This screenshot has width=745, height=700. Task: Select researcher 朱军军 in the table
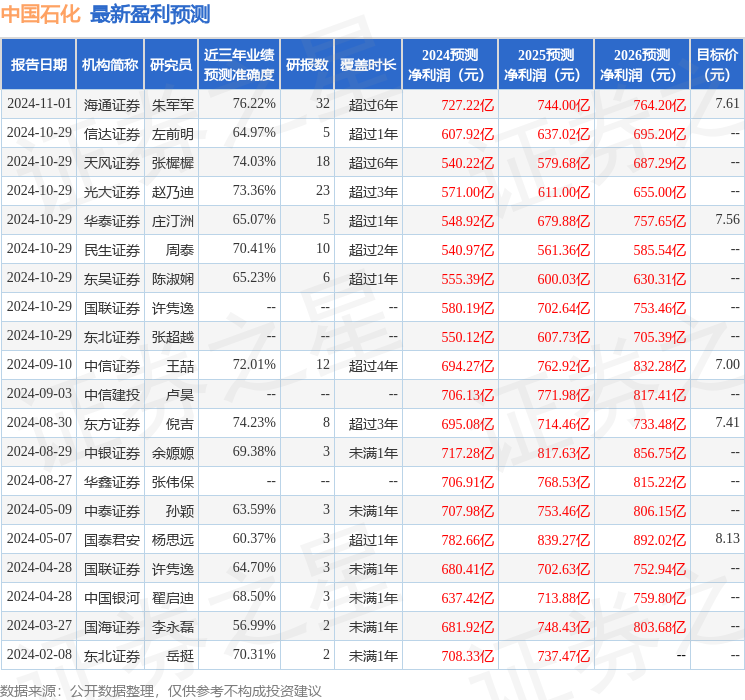click(172, 104)
